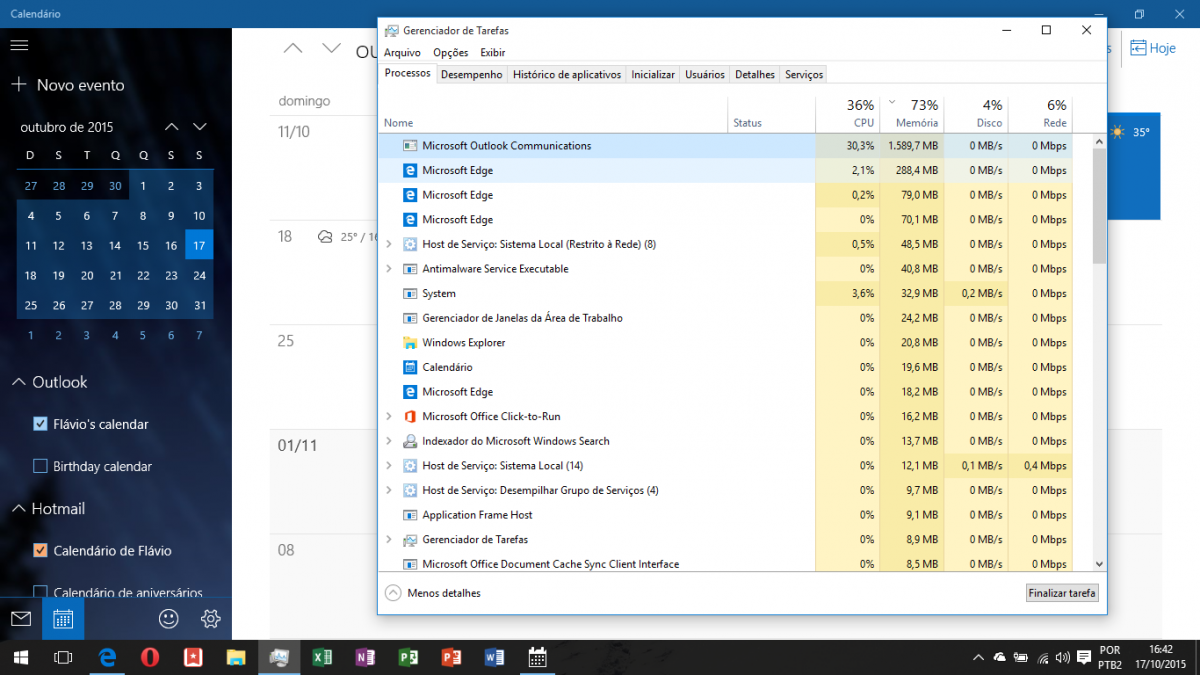Open PowerPoint from the taskbar
This screenshot has height=675, width=1200.
(x=451, y=657)
